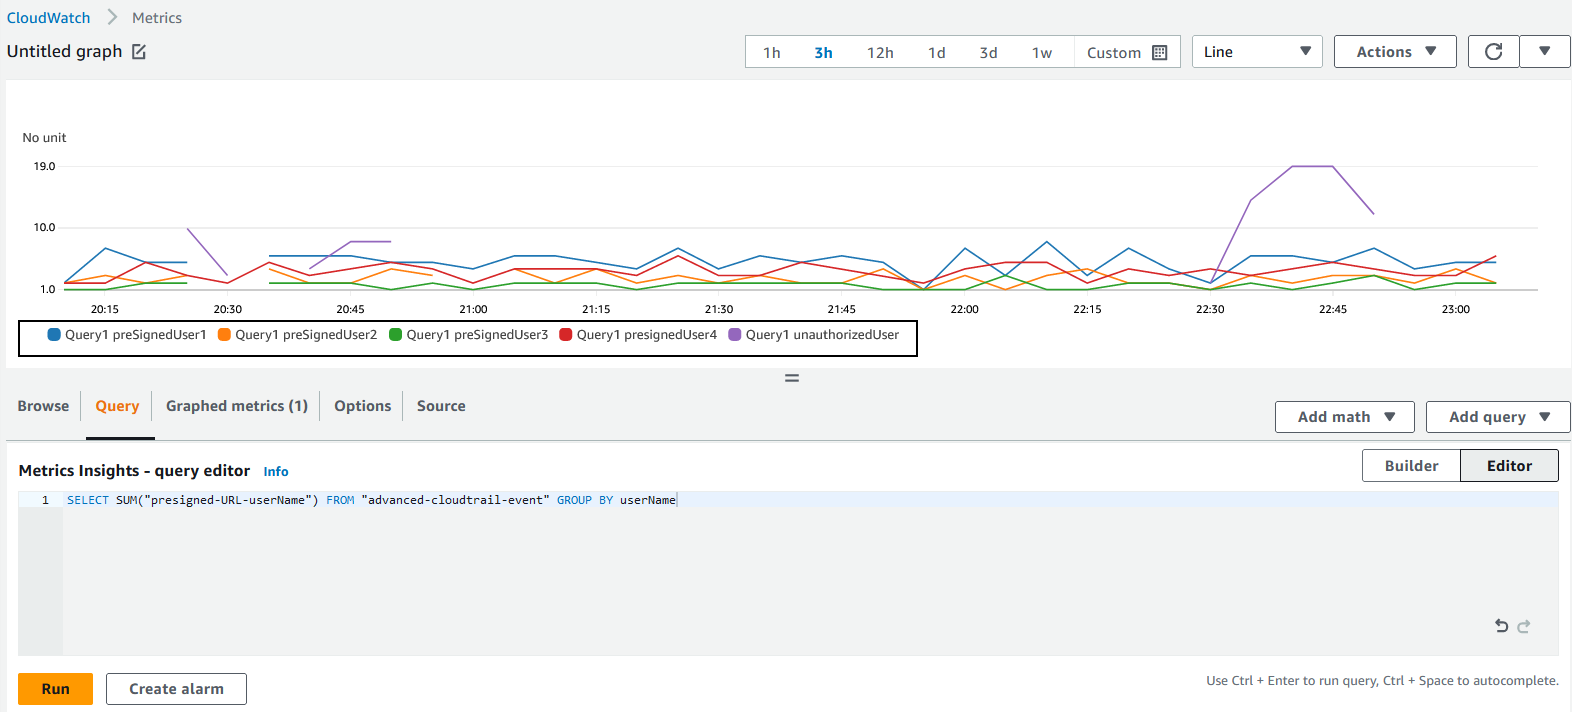Open the Graphed metrics (1) tab

(237, 406)
